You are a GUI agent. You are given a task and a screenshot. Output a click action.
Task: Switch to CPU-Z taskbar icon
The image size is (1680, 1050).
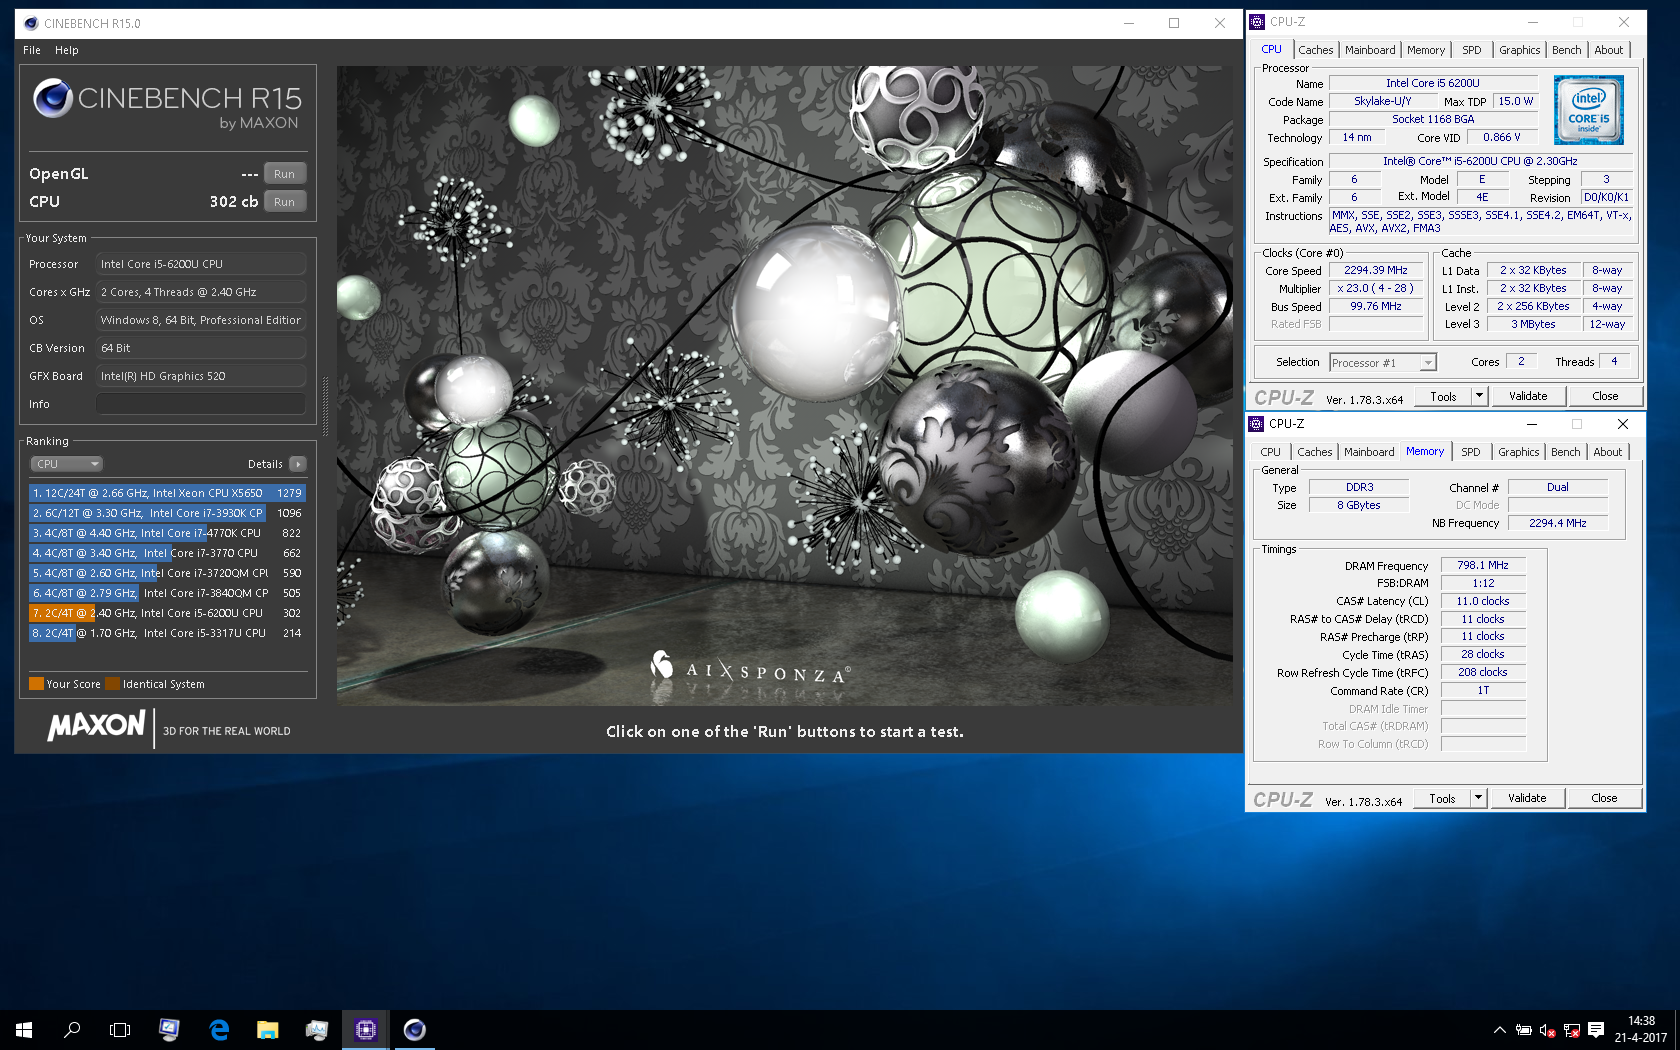click(365, 1029)
